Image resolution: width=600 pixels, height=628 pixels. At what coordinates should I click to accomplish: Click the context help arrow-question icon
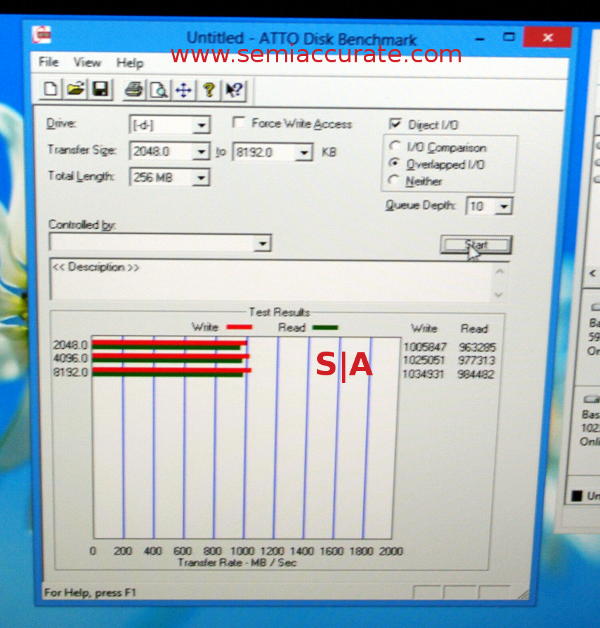234,90
